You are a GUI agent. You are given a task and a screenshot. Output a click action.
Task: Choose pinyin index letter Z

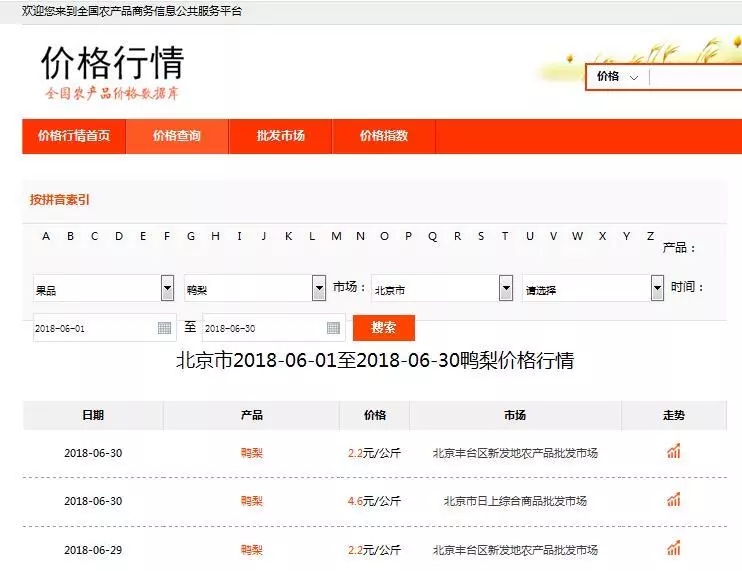[650, 237]
